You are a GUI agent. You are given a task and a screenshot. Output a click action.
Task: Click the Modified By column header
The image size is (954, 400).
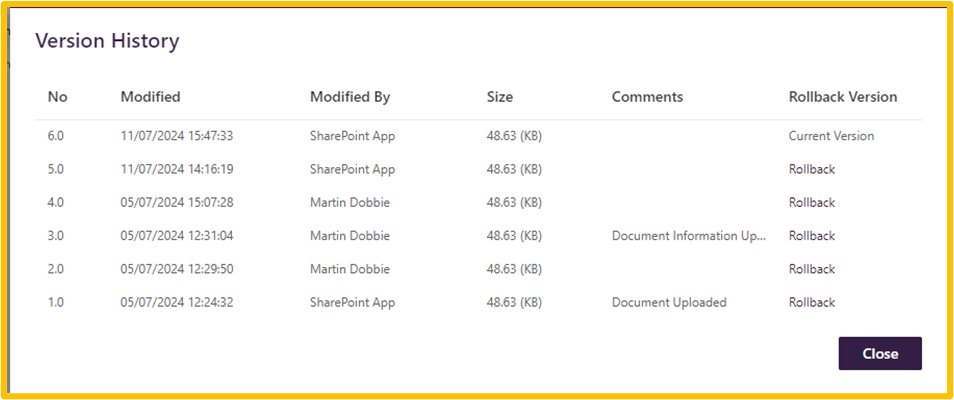click(350, 97)
